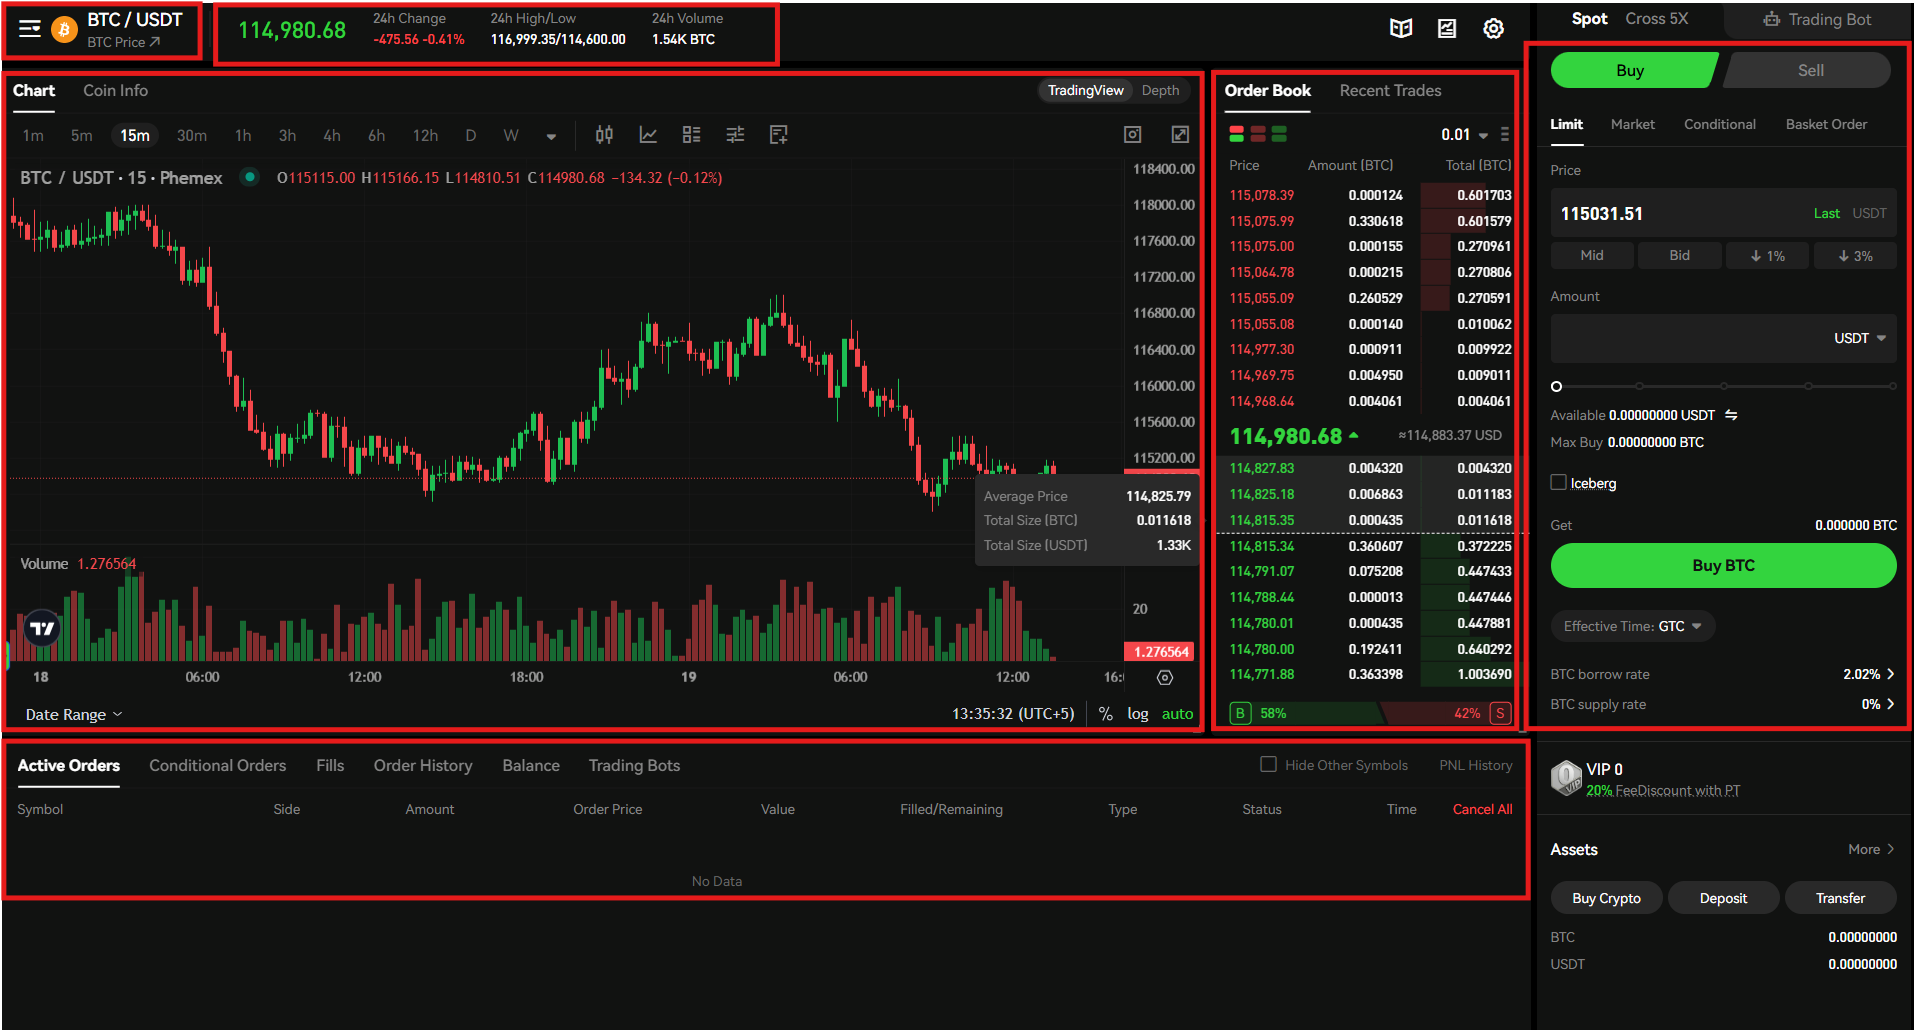Open the Date Range selector below the chart
1914x1030 pixels.
[72, 713]
